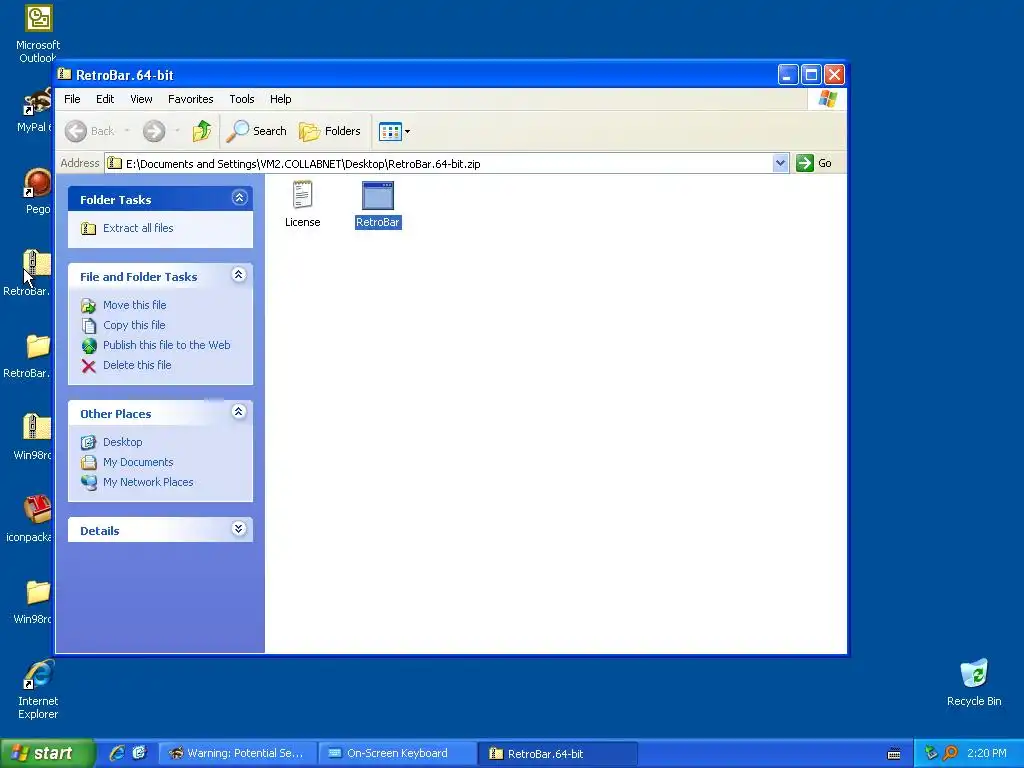Viewport: 1024px width, 768px height.
Task: Click the RetroBar.64-bit title bar folder icon
Action: 64,74
